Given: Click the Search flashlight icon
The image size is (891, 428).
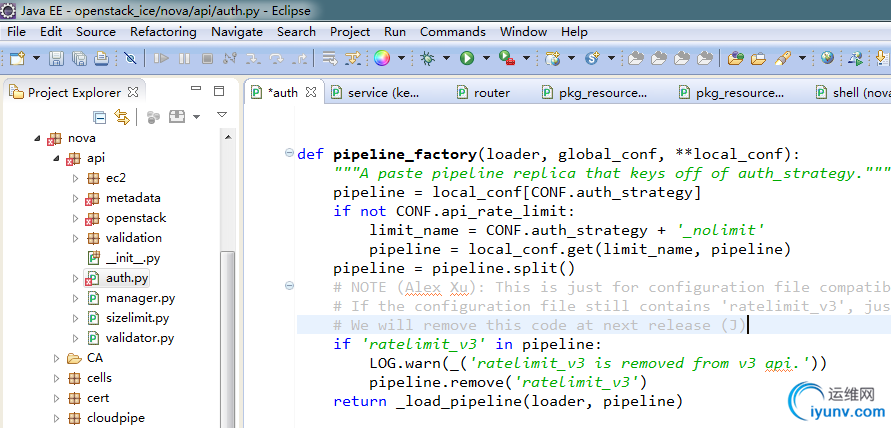Looking at the screenshot, I should click(x=783, y=58).
